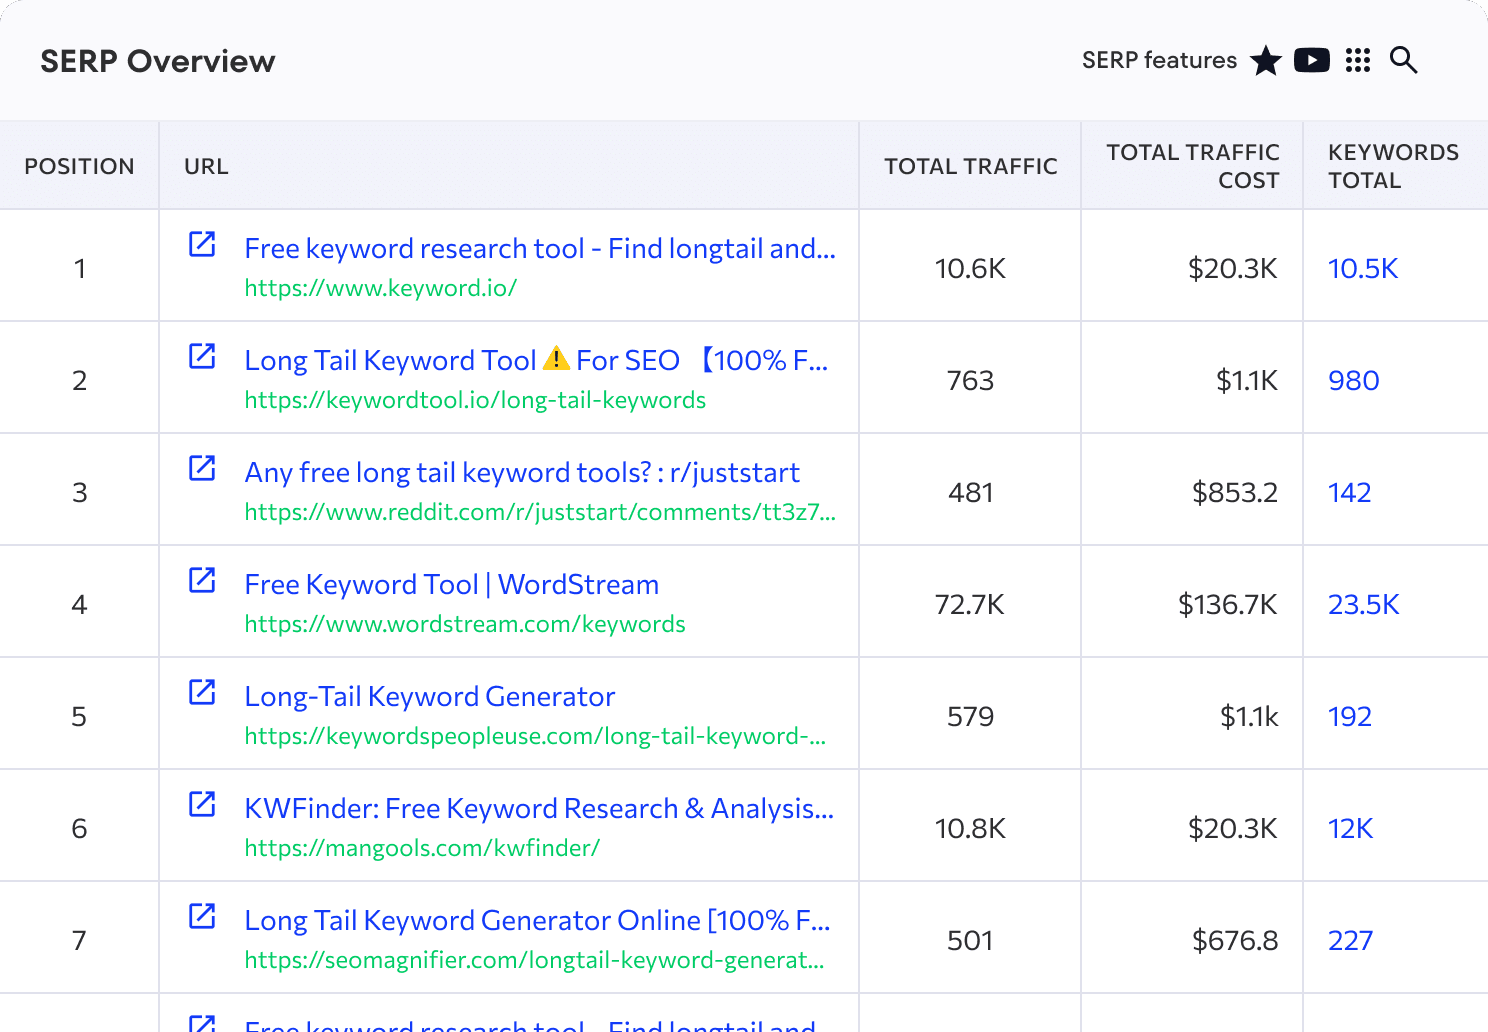Open the 'Long-Tail Keyword Generator' link
Image resolution: width=1488 pixels, height=1032 pixels.
(430, 696)
